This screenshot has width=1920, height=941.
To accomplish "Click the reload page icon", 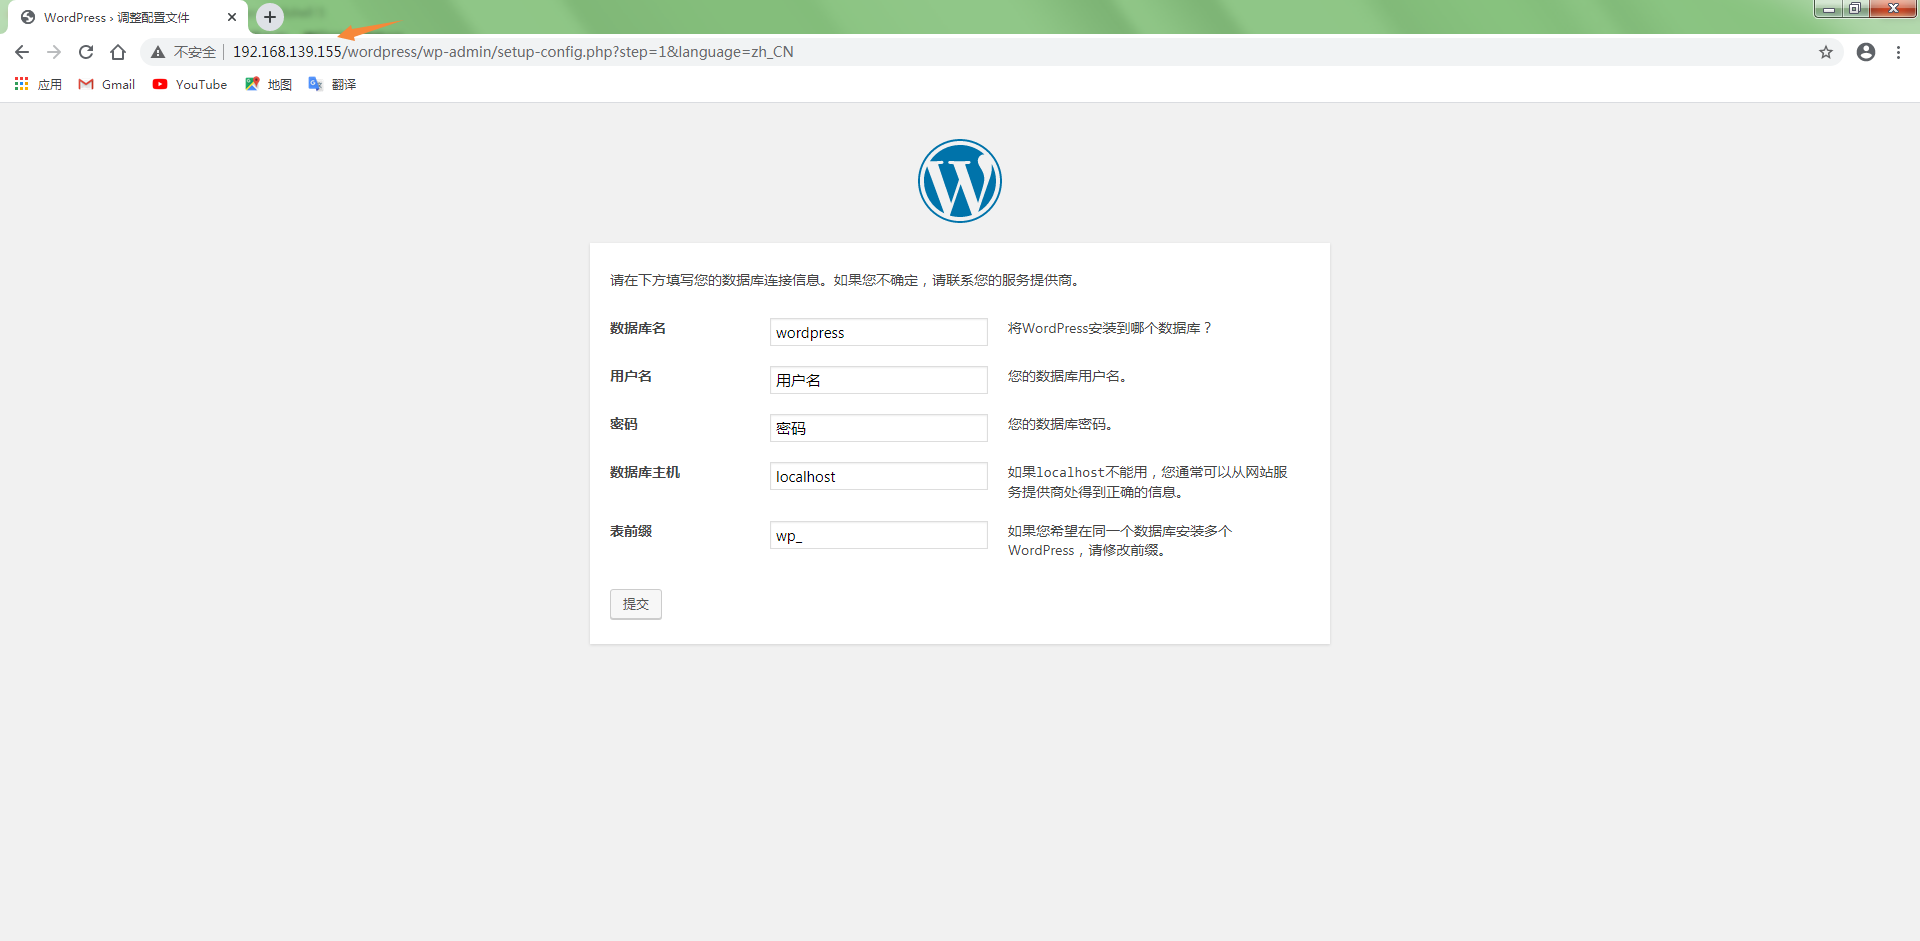I will (x=86, y=51).
